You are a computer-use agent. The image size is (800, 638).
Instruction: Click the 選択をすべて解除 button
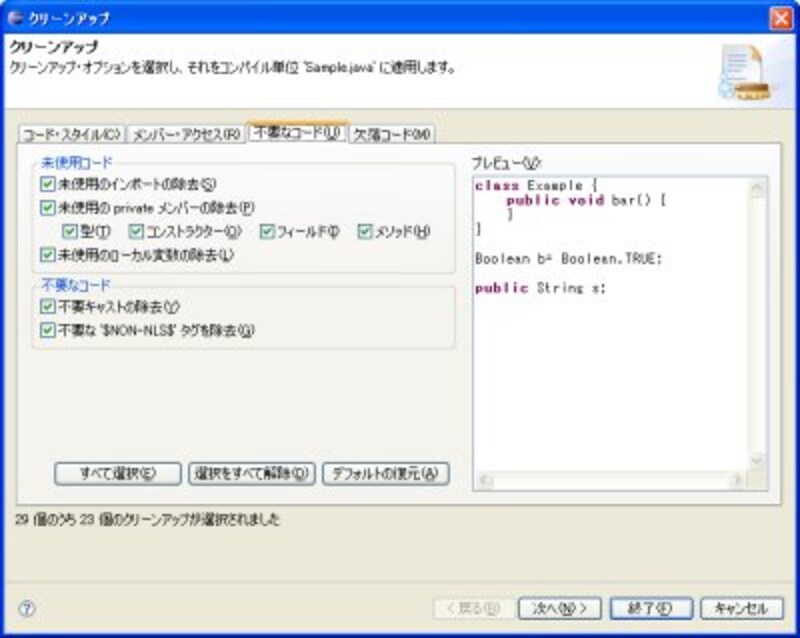point(252,474)
